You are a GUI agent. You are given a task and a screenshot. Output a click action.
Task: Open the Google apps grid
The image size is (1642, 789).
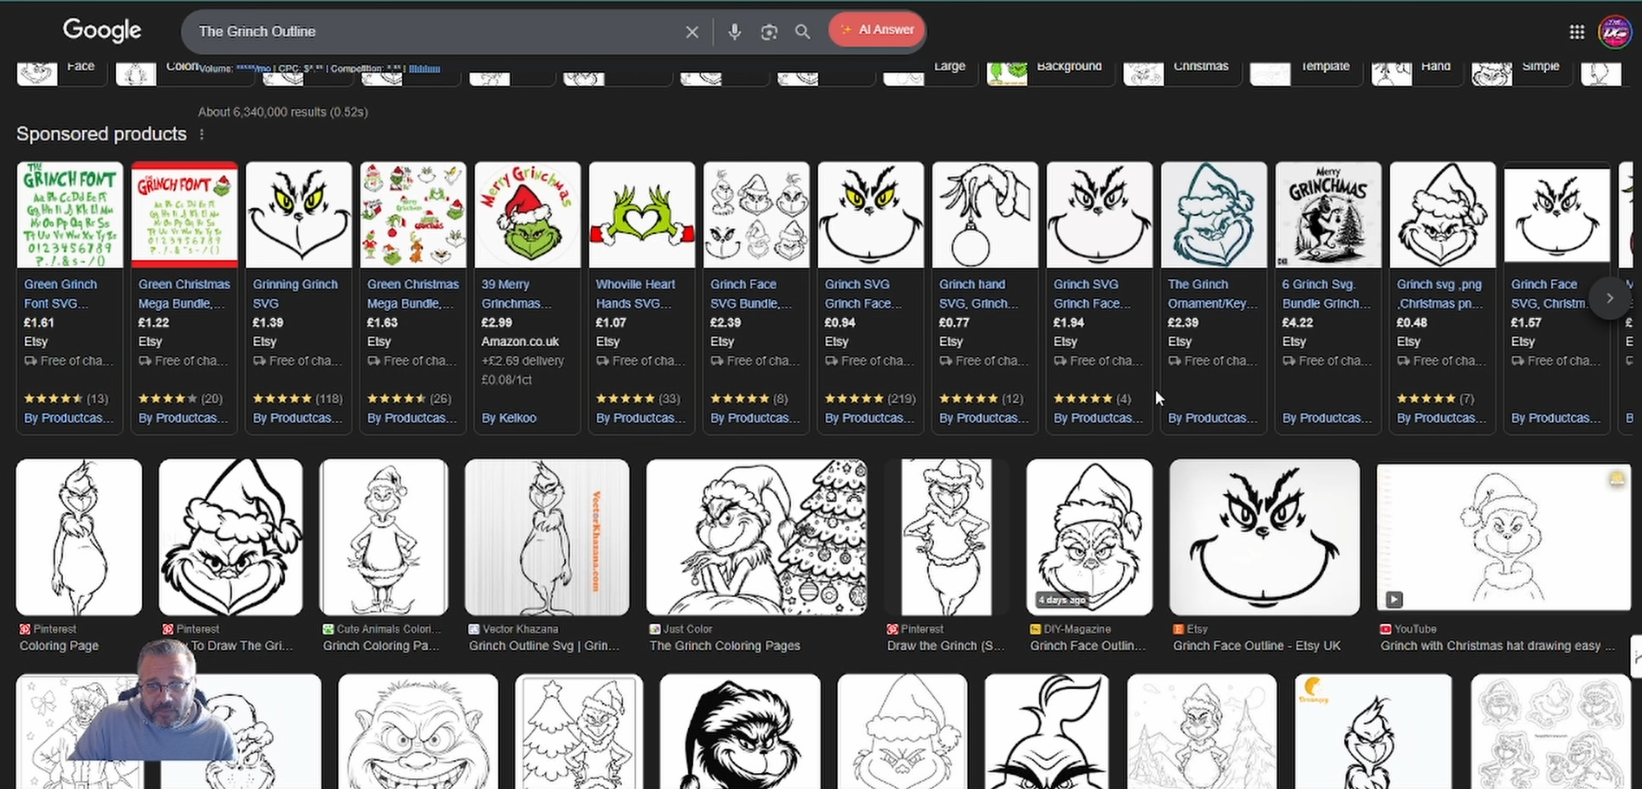click(1577, 32)
